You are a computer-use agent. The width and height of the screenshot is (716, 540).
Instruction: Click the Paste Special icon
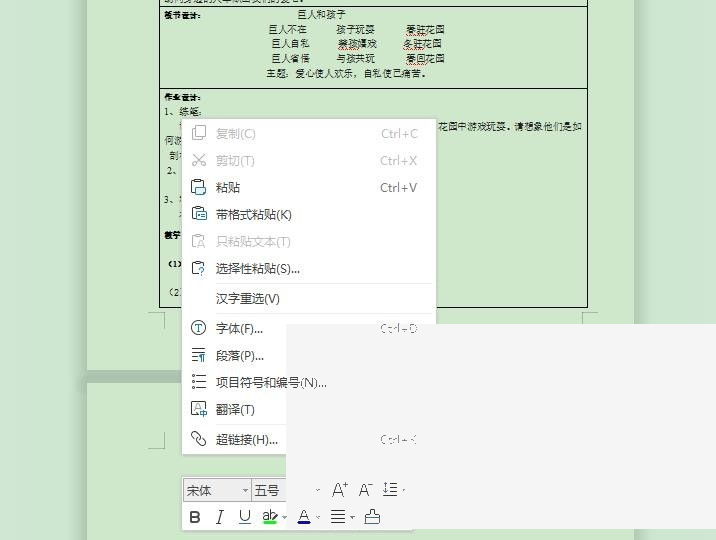(199, 268)
